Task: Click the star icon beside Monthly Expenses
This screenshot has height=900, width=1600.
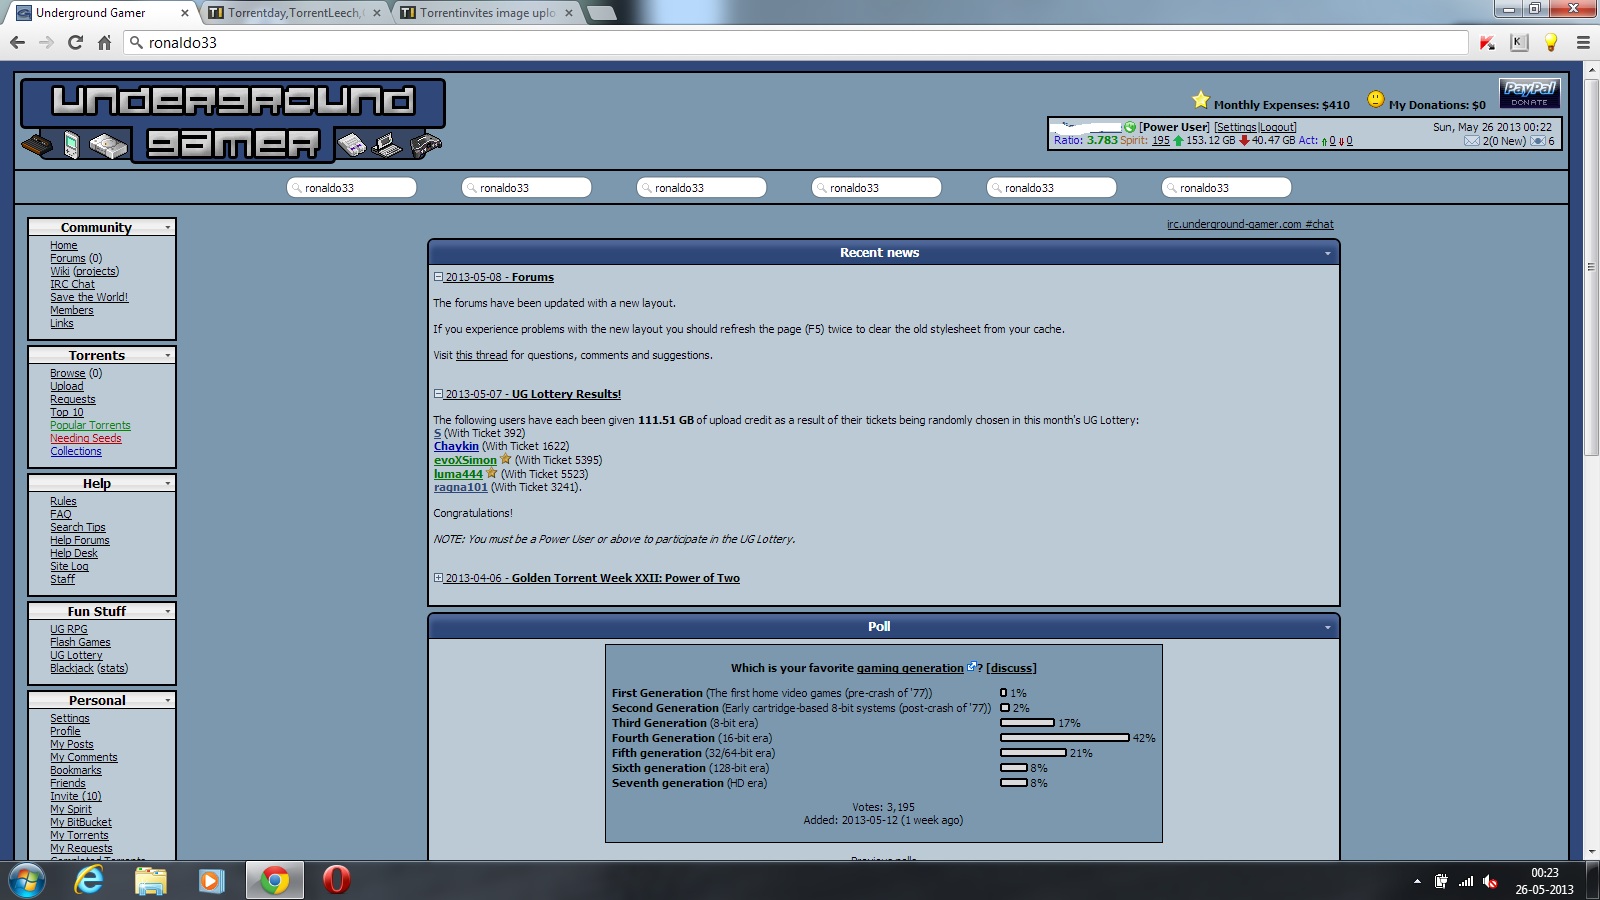Action: [x=1201, y=100]
